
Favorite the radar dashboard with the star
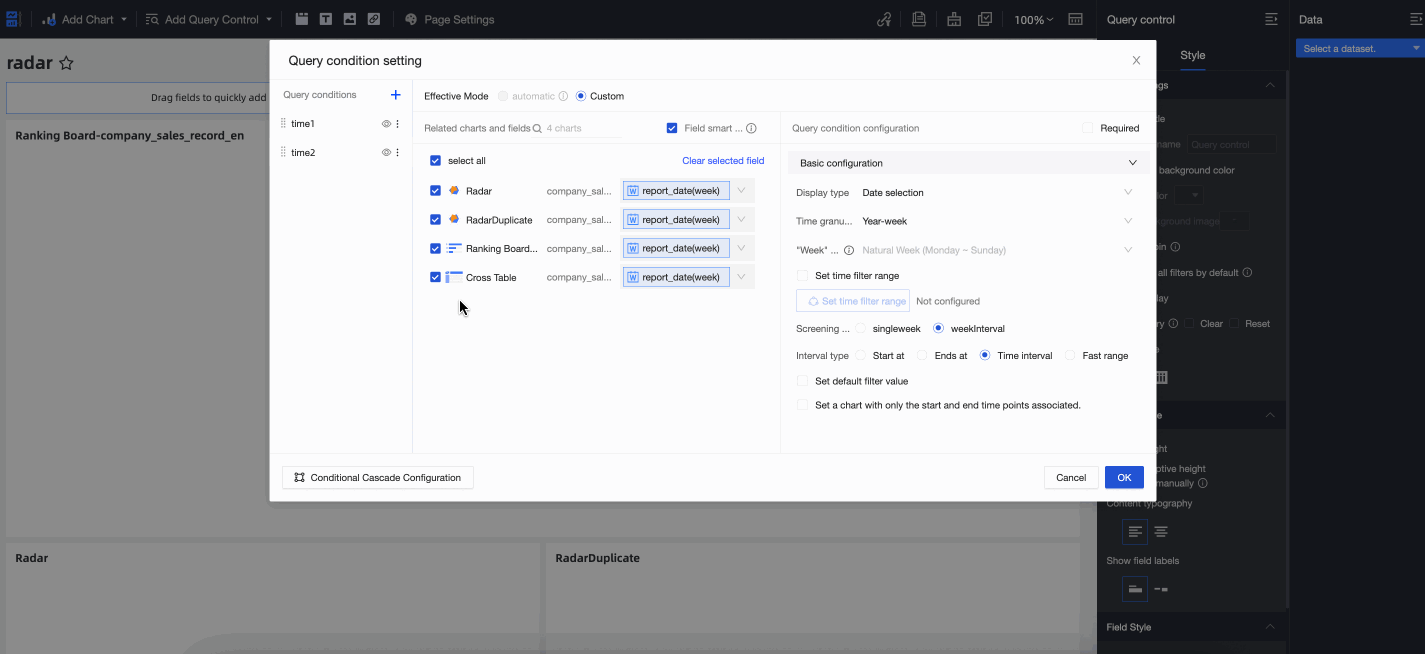[66, 63]
